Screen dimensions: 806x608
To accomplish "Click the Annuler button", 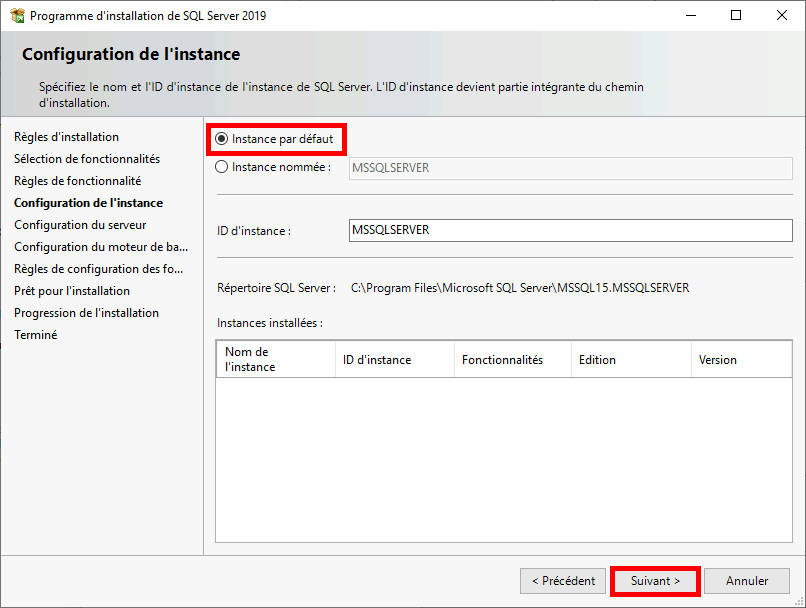I will point(746,580).
